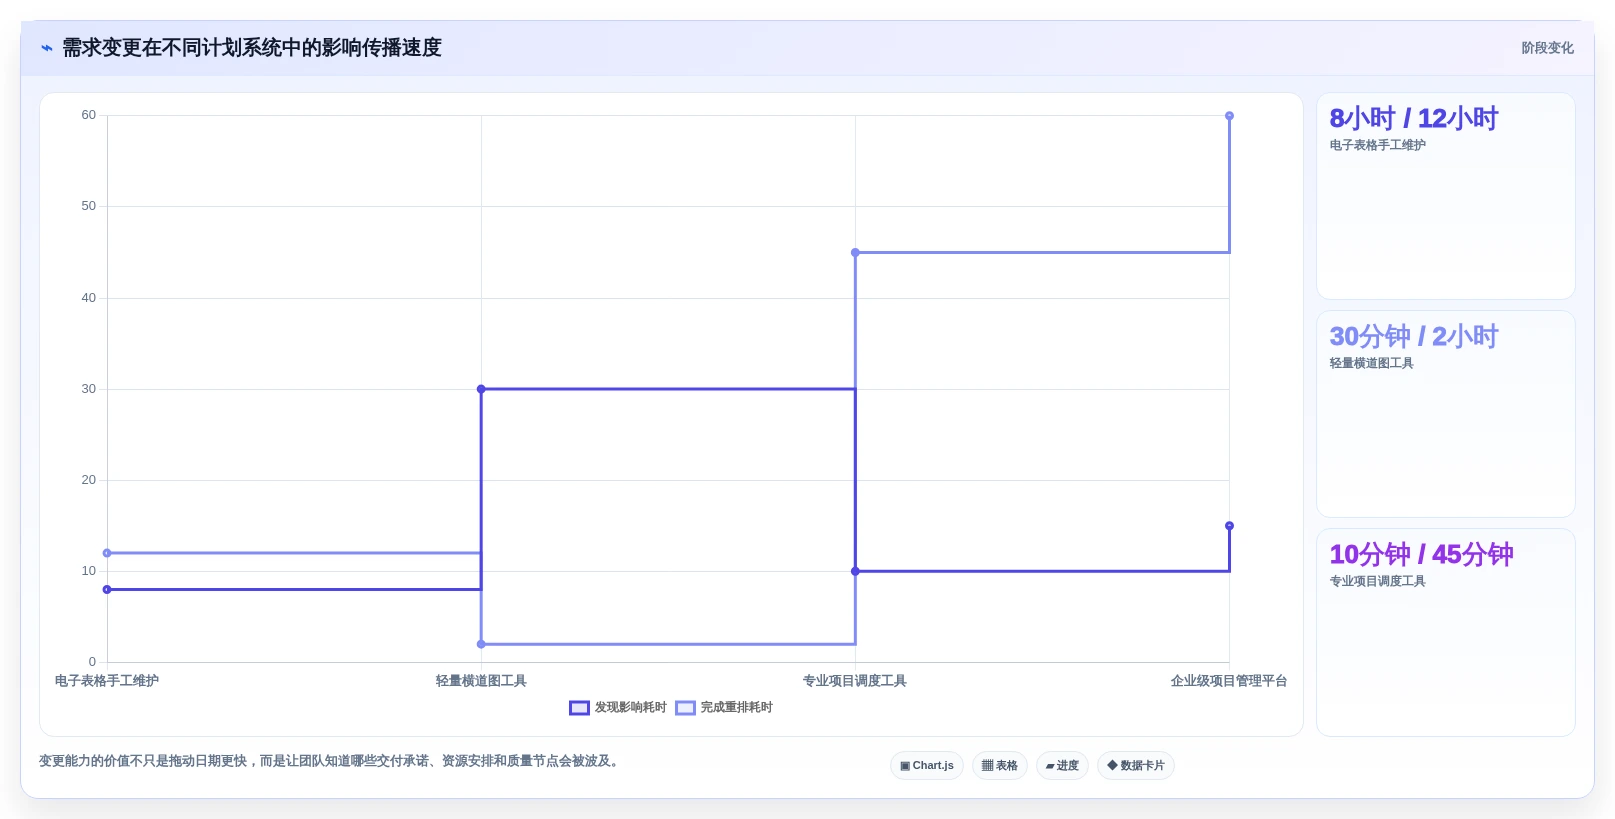Open the 10分钟 / 45分钟 data card

(x=1445, y=632)
